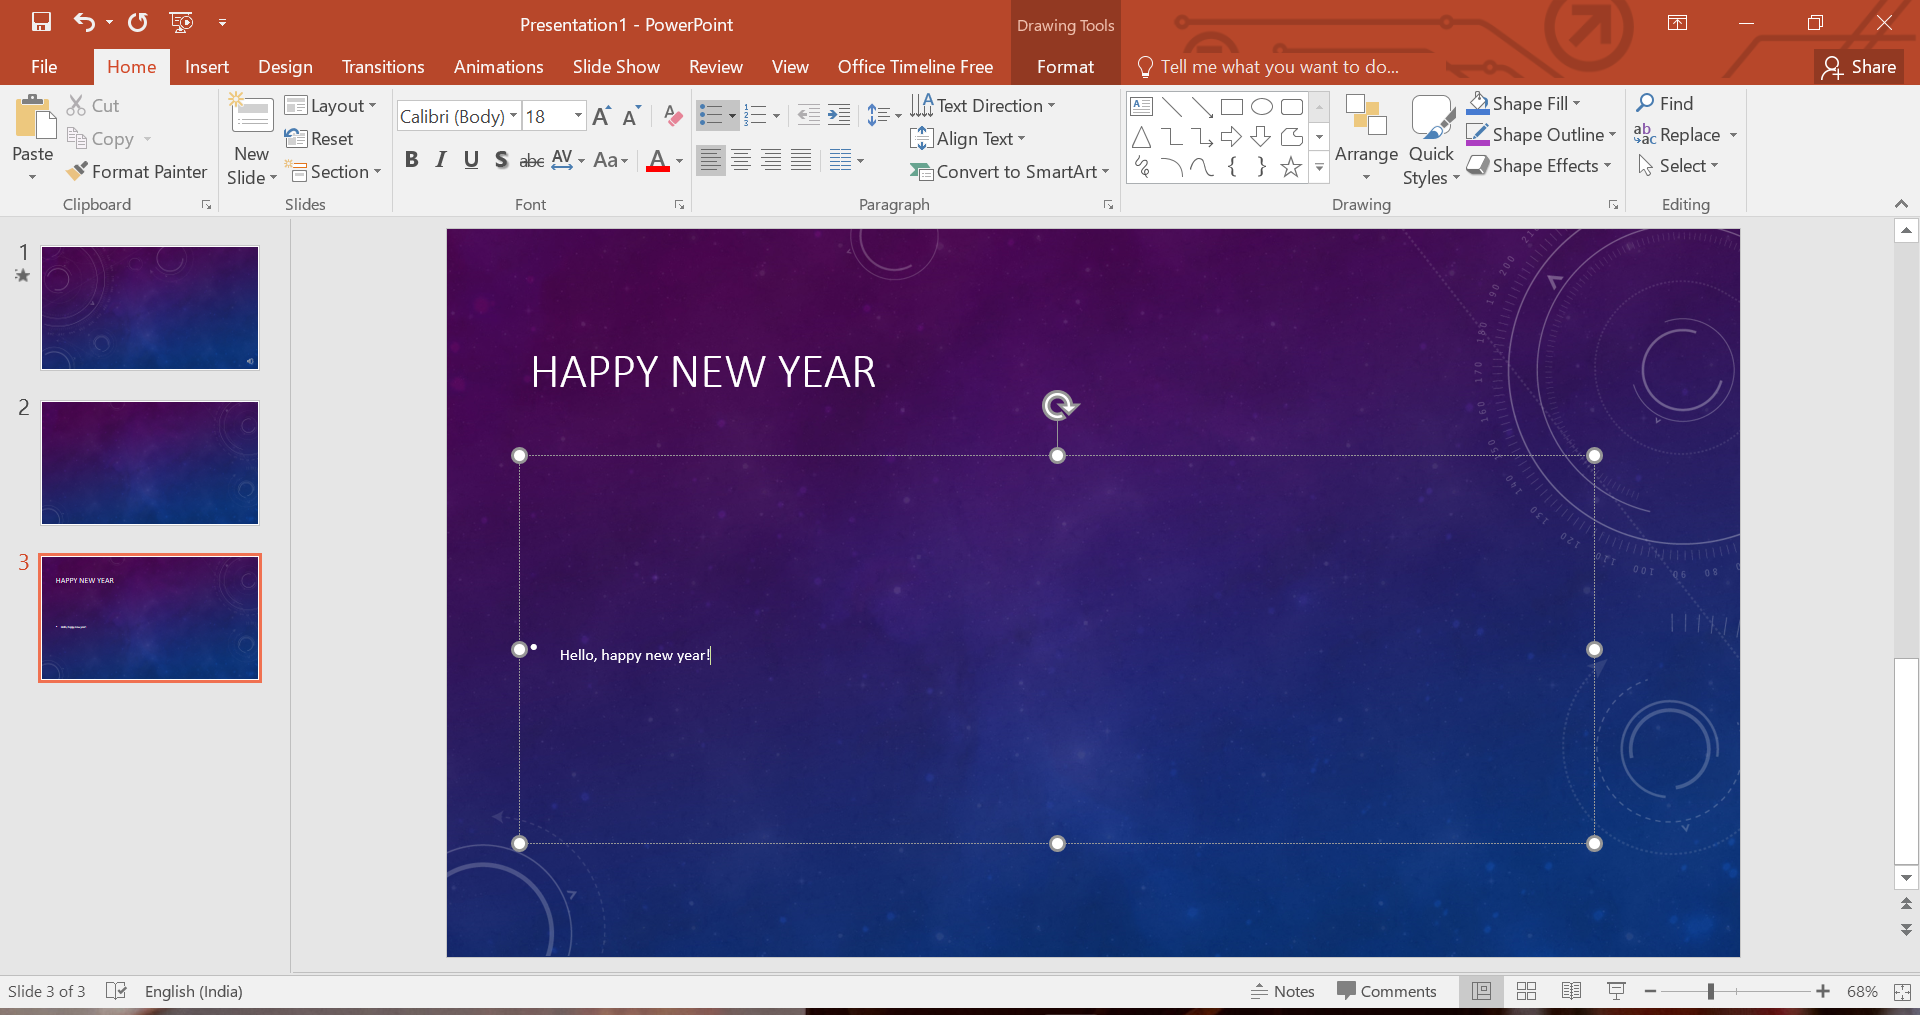Select slide 2 thumbnail
This screenshot has height=1015, width=1920.
[150, 463]
